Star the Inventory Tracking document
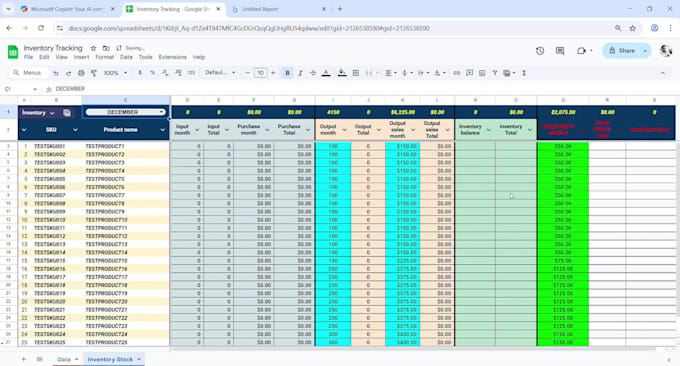Image resolution: width=680 pixels, height=366 pixels. pyautogui.click(x=93, y=48)
